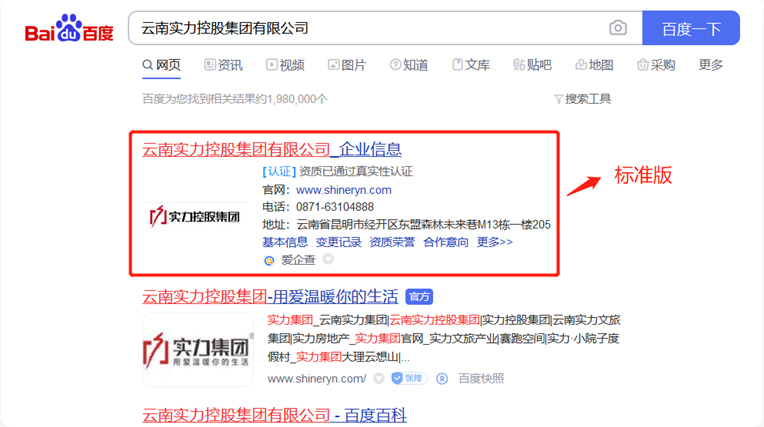
Task: Open 百度百科 result for 云南实力控股集团
Action: [x=274, y=414]
